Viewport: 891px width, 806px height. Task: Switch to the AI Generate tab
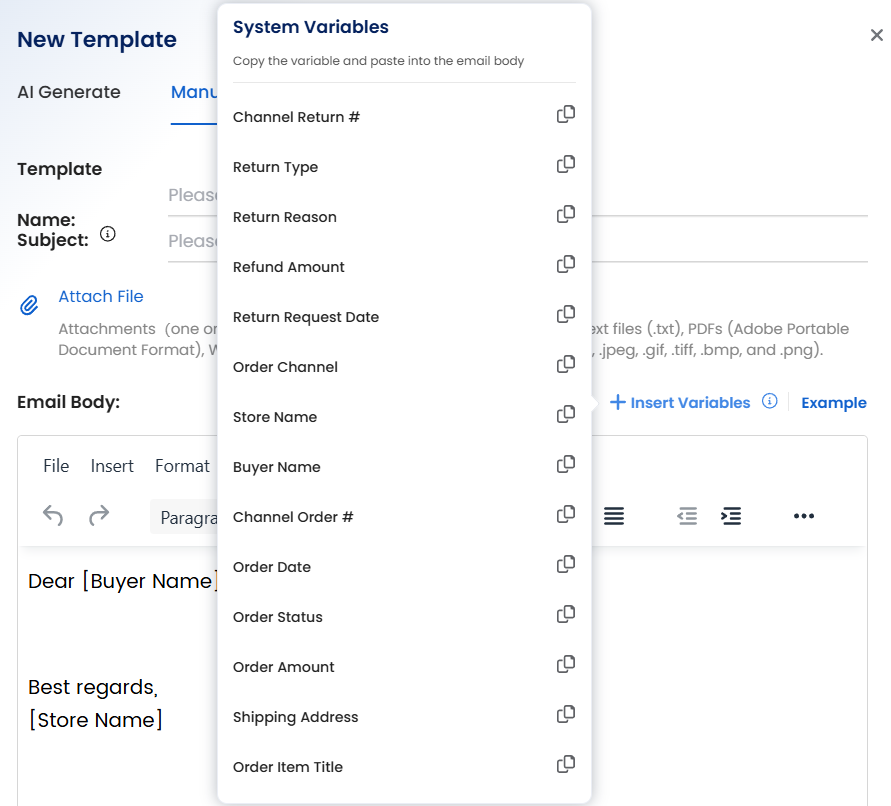click(x=69, y=92)
